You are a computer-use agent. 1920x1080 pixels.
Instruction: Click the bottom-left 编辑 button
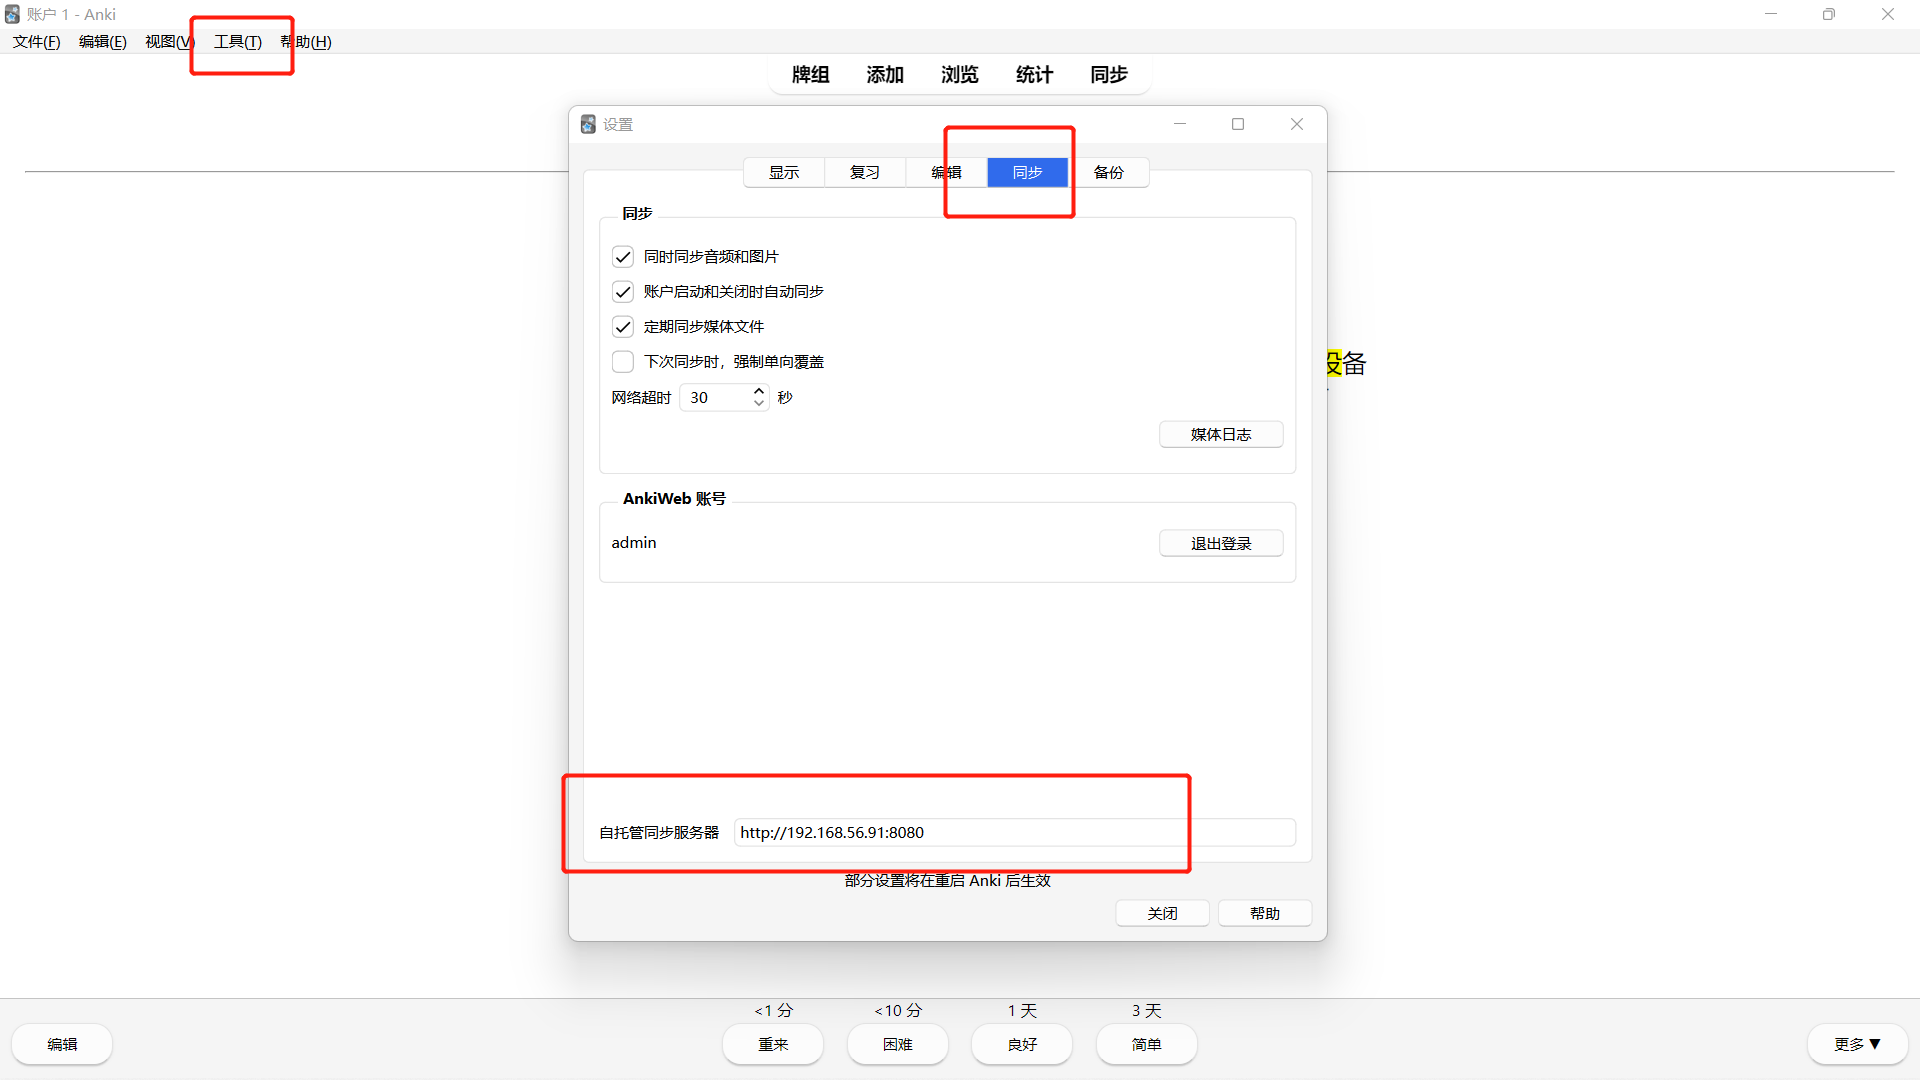pyautogui.click(x=62, y=1044)
